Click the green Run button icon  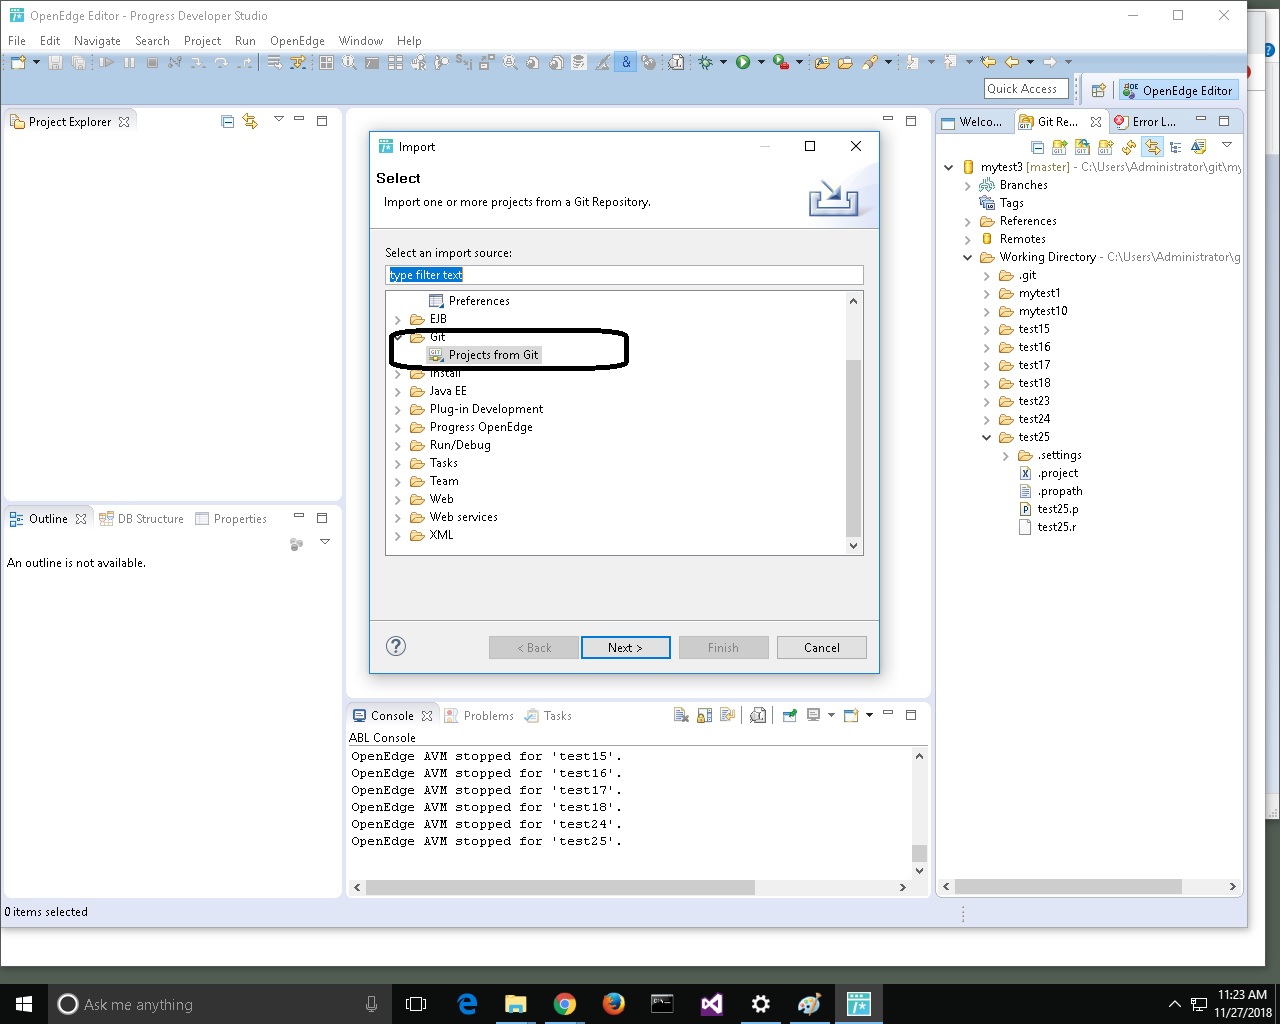coord(743,62)
